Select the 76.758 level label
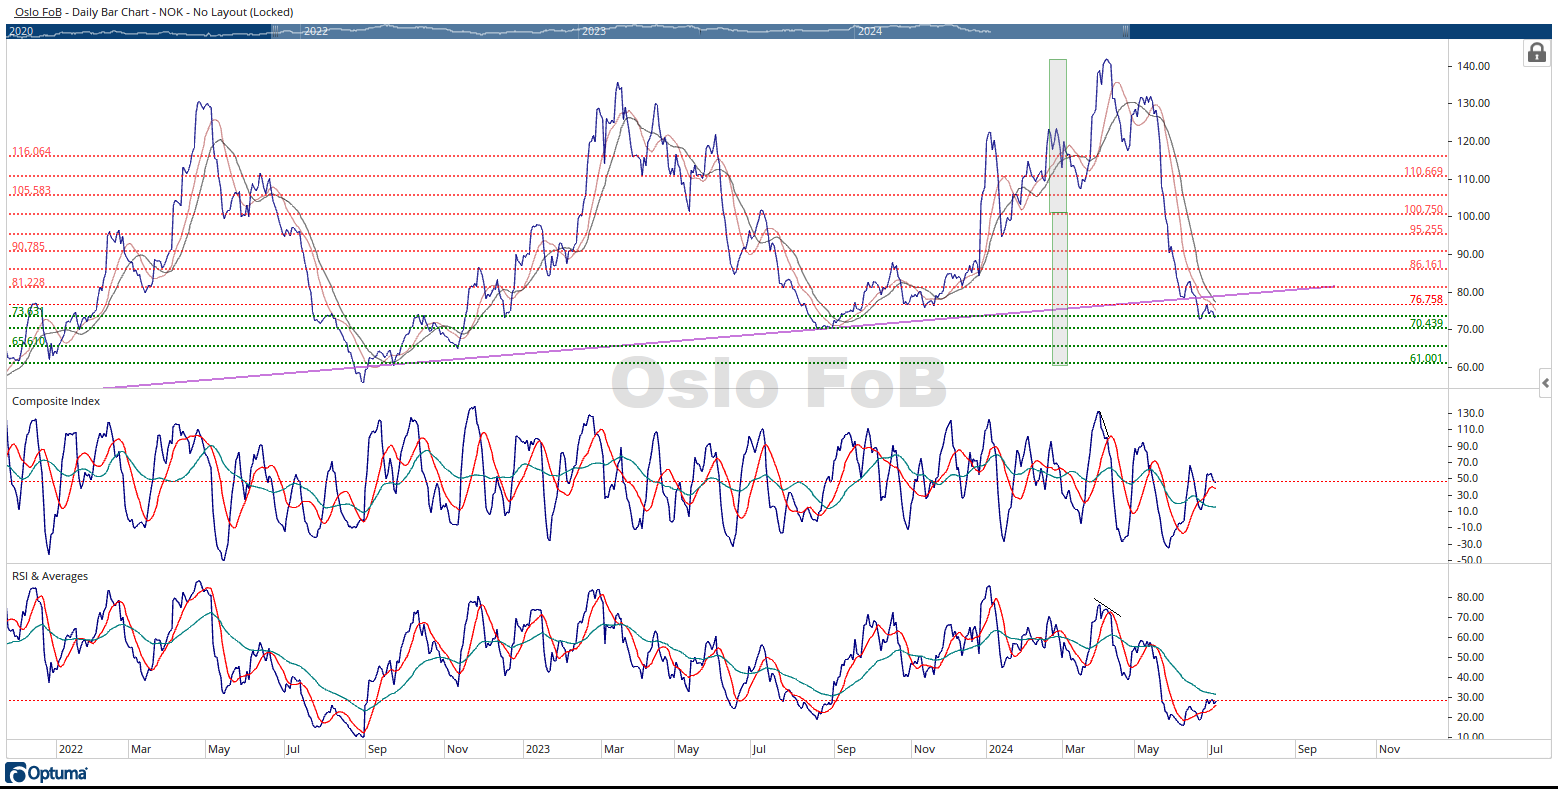Image resolution: width=1558 pixels, height=789 pixels. (x=1426, y=300)
